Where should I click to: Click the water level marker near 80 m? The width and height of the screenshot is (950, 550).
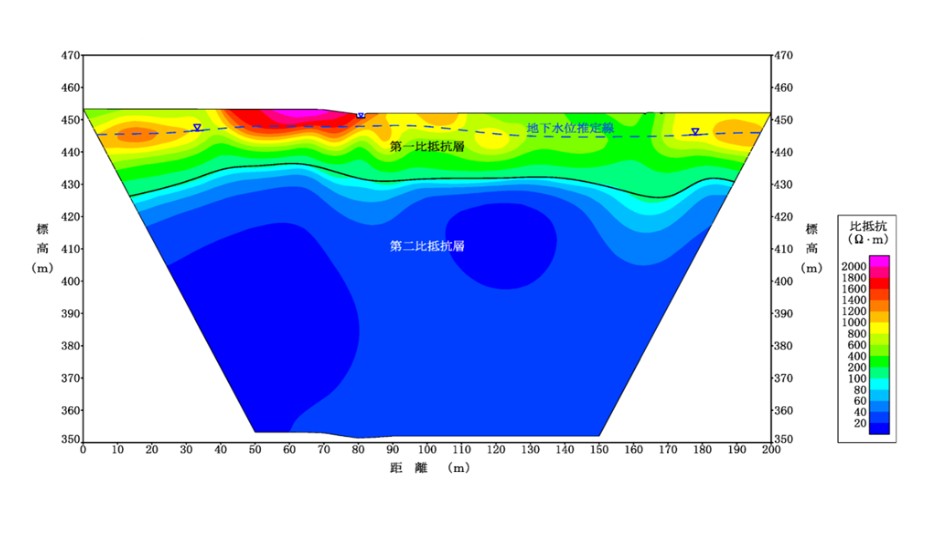[361, 116]
